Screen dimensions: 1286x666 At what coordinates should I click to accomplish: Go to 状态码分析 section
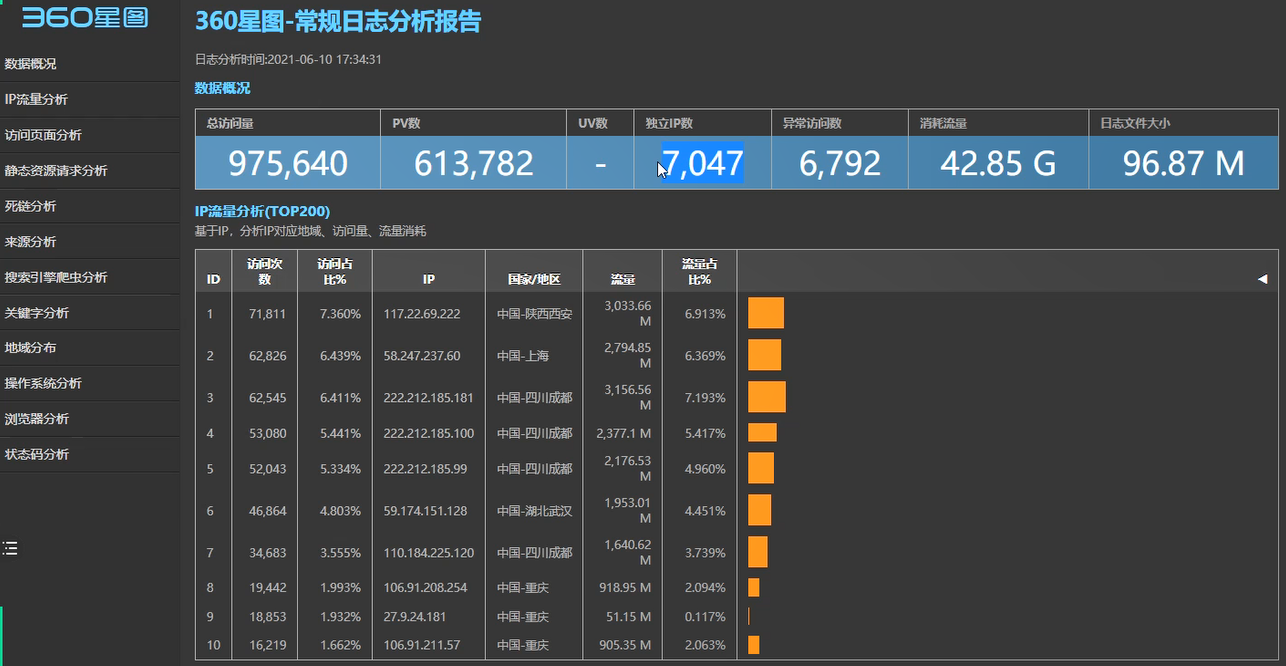pyautogui.click(x=37, y=454)
